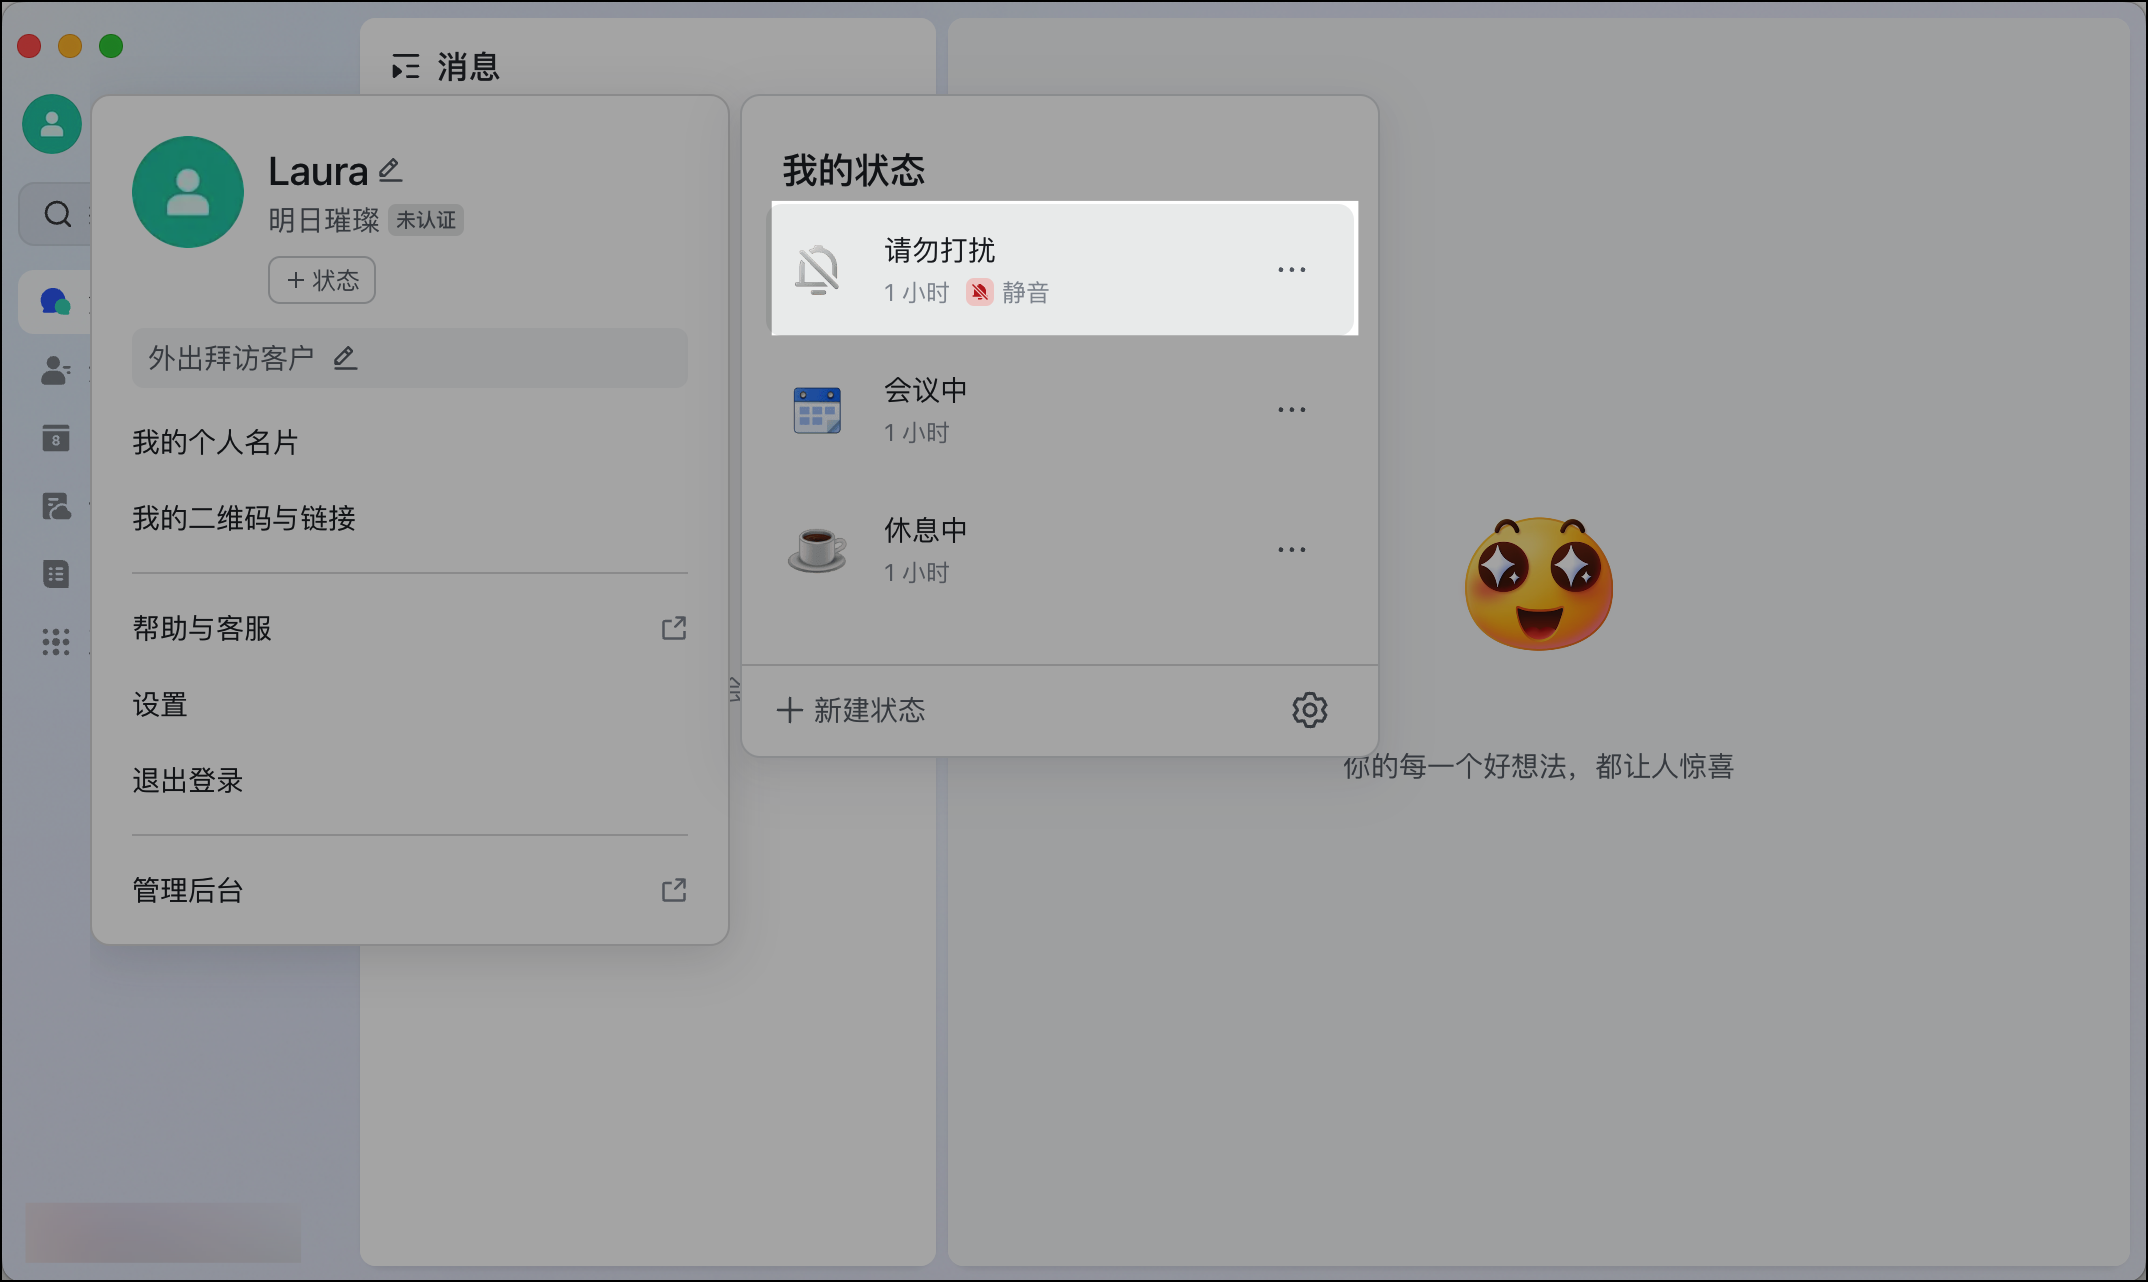Viewport: 2148px width, 1282px height.
Task: Open the Messages chat icon in sidebar
Action: tap(55, 300)
